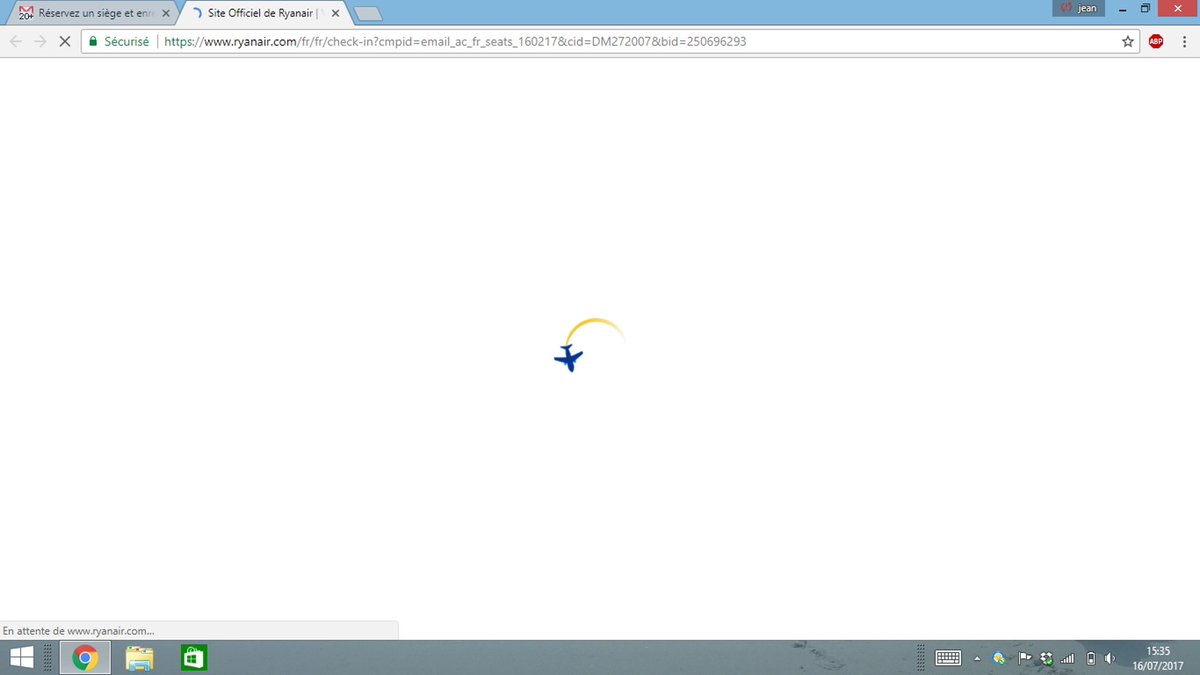Go back to the previous page
The height and width of the screenshot is (675, 1200).
coord(15,41)
